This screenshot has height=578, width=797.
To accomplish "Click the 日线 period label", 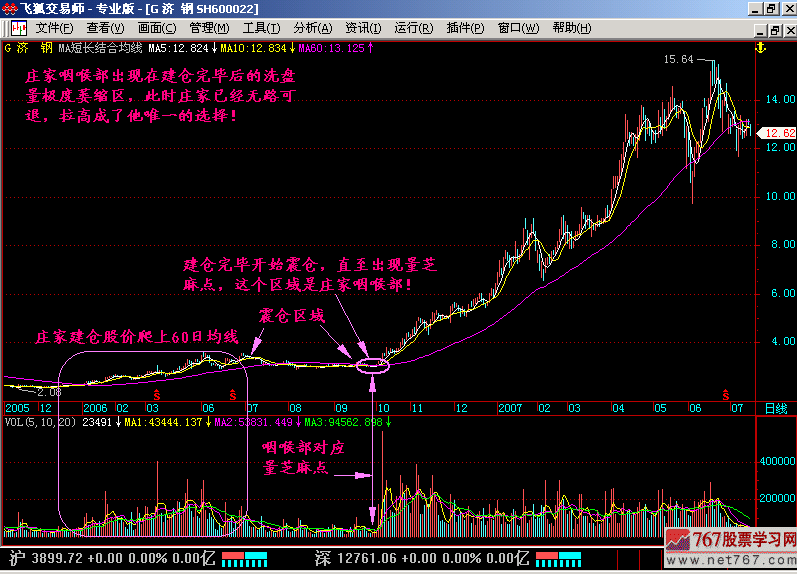I will [775, 409].
